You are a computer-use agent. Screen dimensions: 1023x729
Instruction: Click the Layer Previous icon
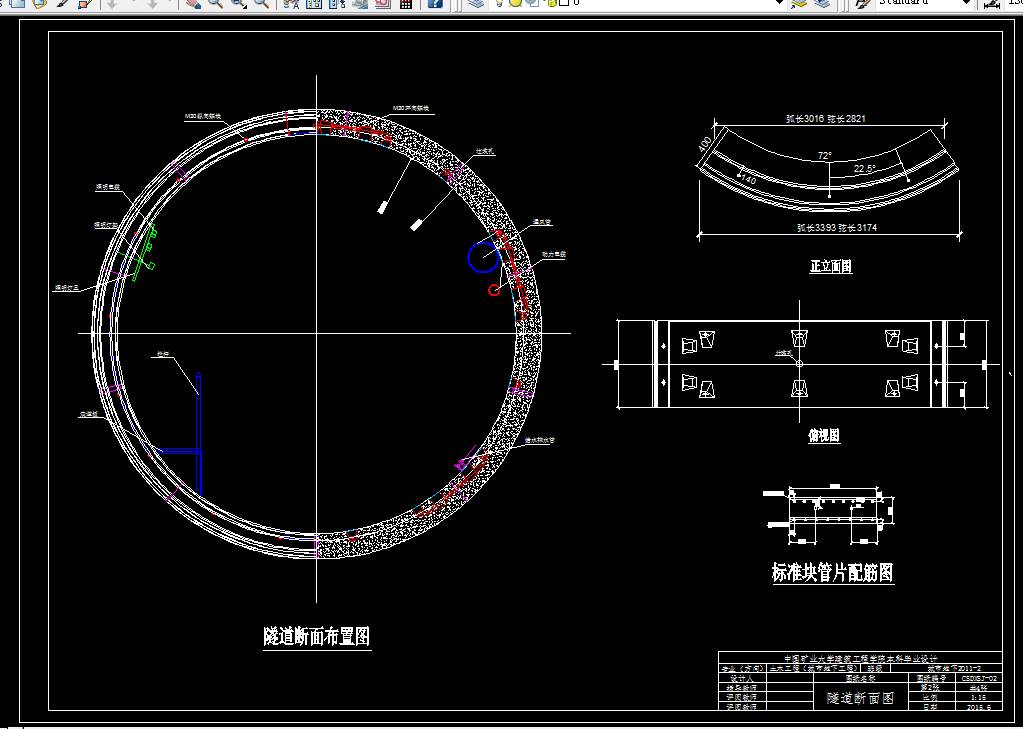point(823,3)
